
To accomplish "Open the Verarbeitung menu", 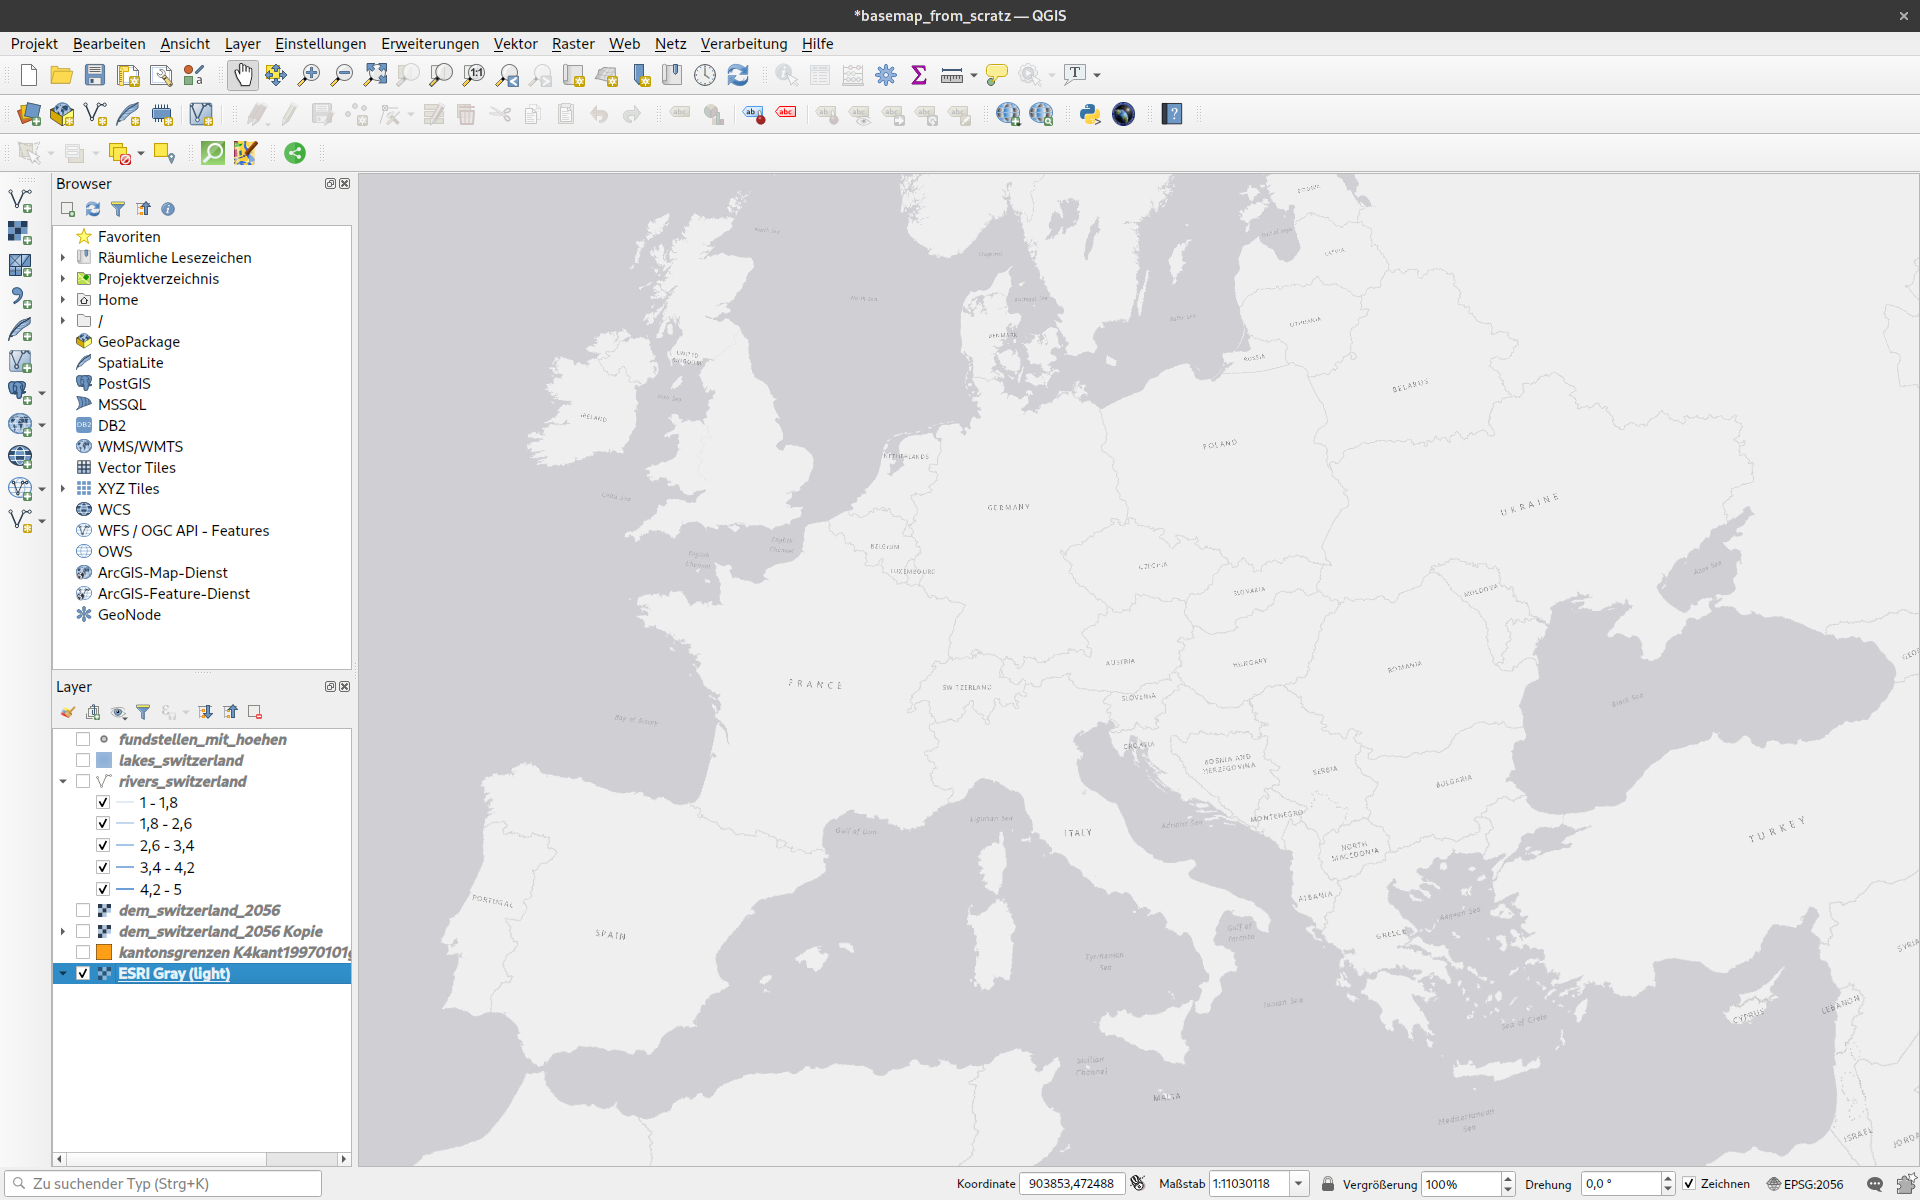I will (x=743, y=43).
